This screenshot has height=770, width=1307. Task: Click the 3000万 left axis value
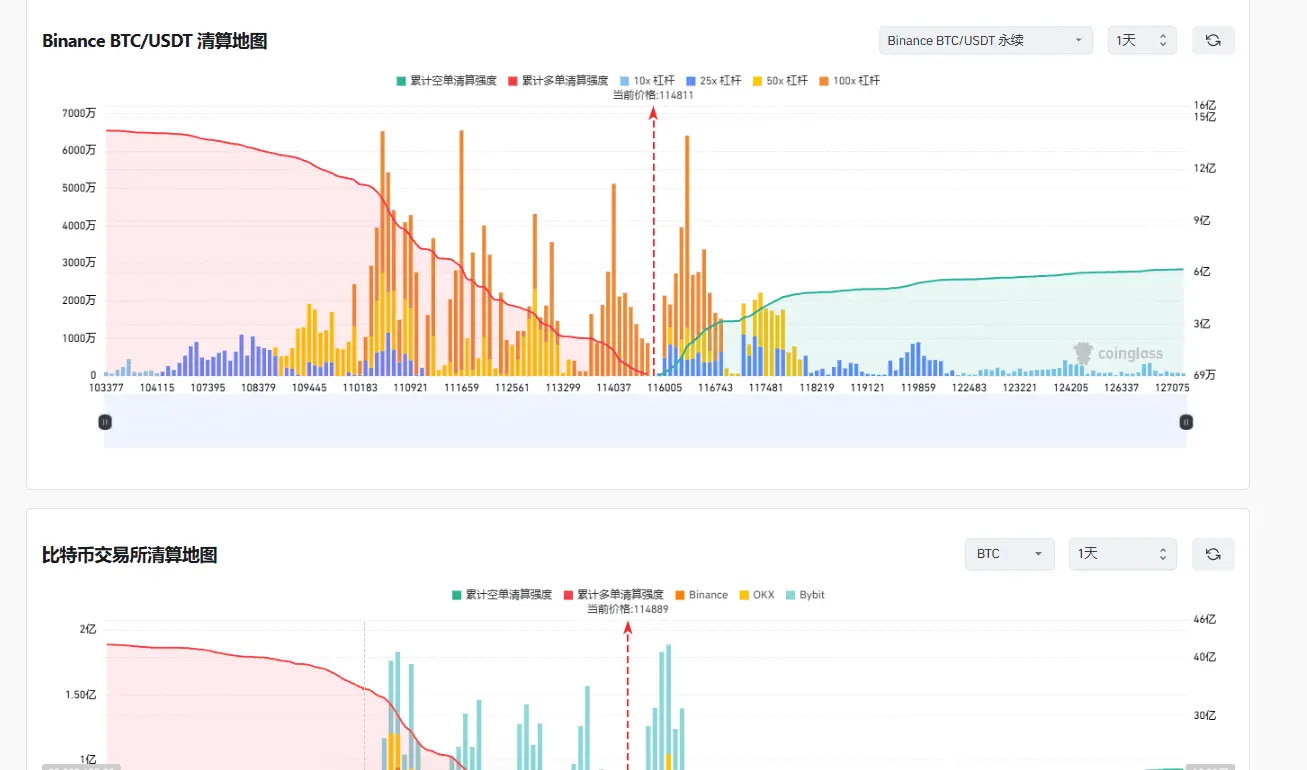(79, 263)
